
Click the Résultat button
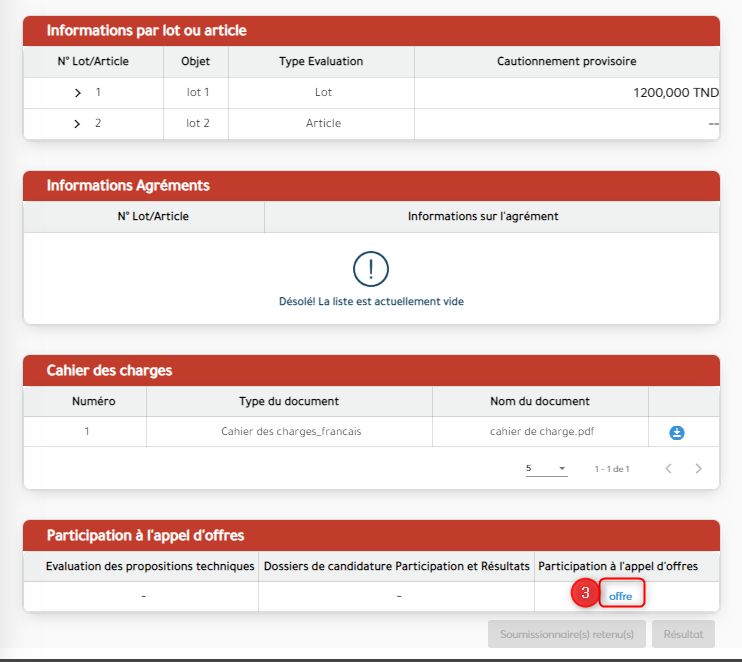click(x=683, y=634)
